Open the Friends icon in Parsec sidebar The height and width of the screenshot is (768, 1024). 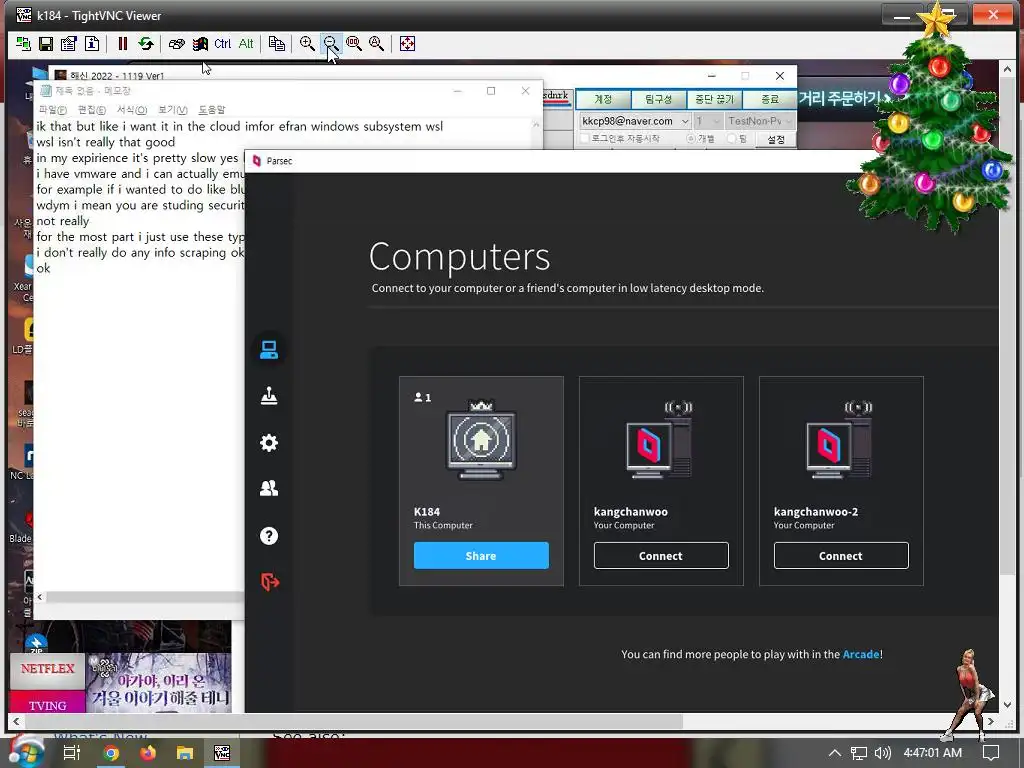(269, 488)
